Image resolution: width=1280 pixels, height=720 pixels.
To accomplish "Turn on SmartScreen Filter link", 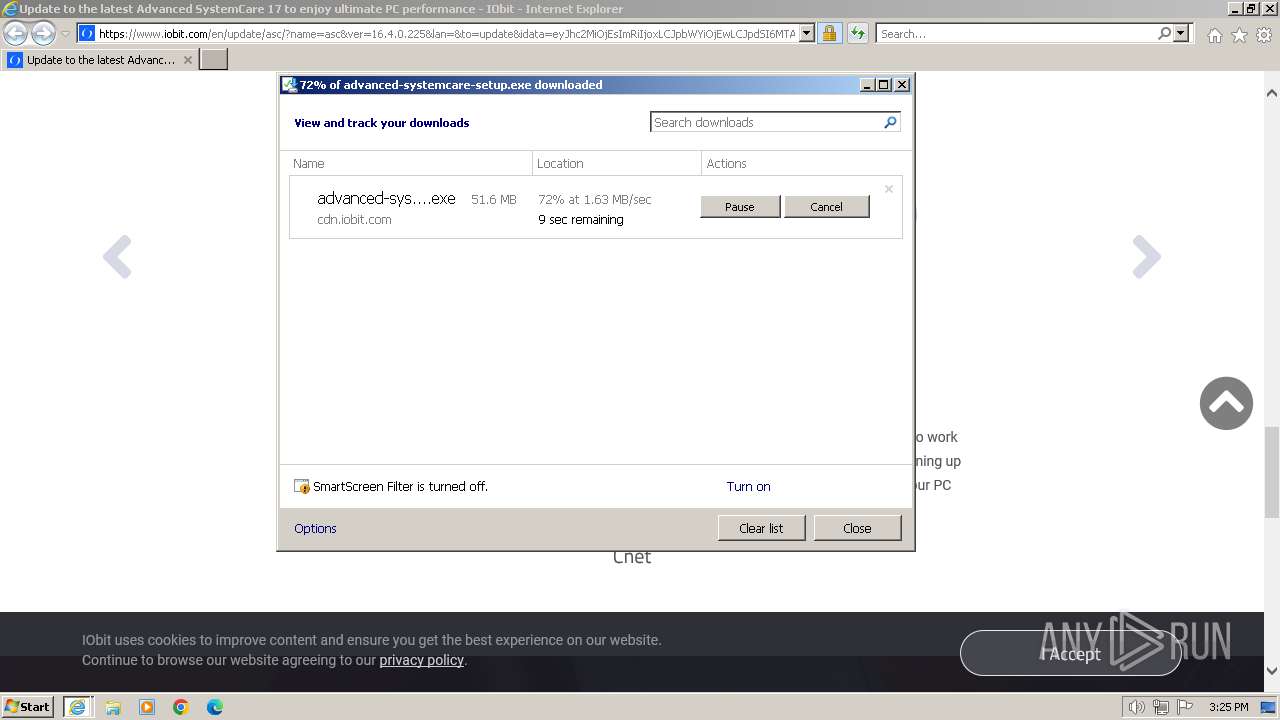I will click(x=748, y=486).
